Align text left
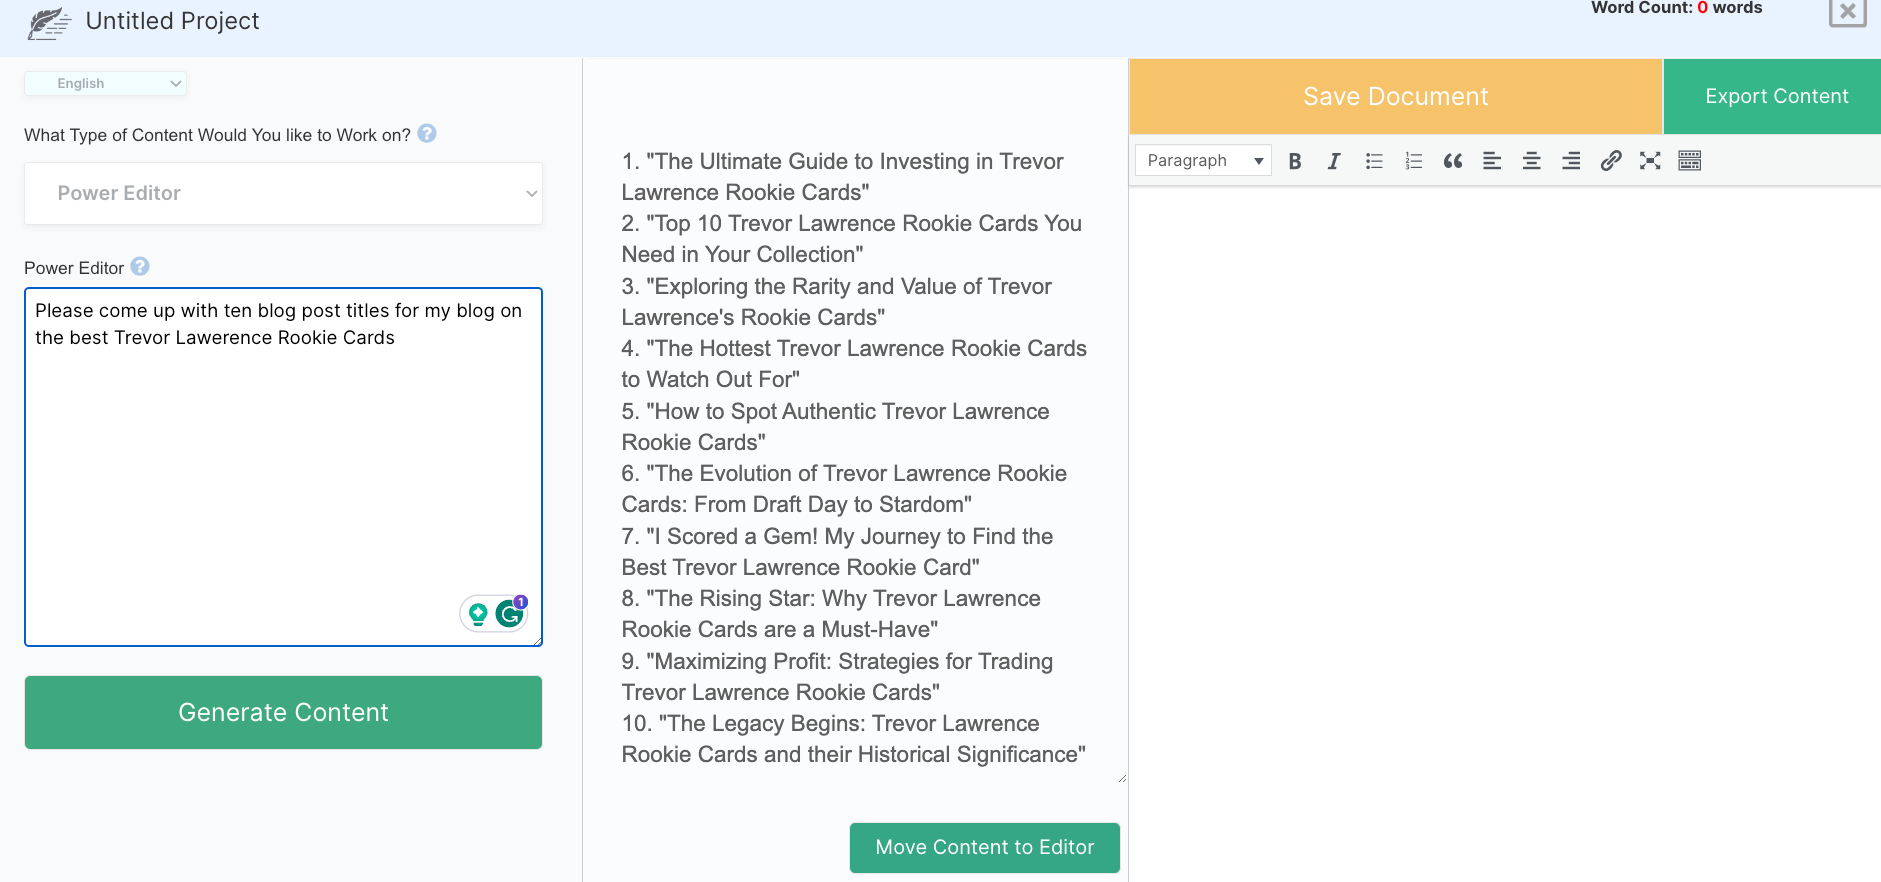 [x=1492, y=161]
